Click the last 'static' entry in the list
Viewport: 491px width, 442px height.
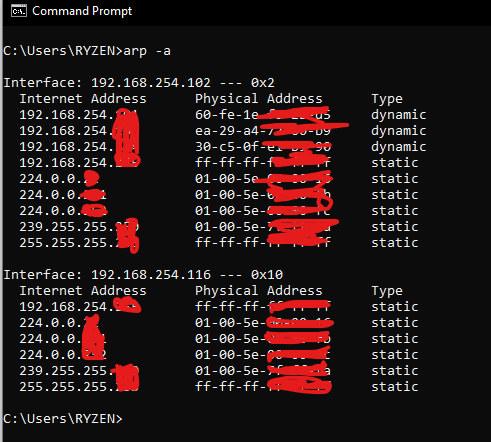click(x=395, y=387)
